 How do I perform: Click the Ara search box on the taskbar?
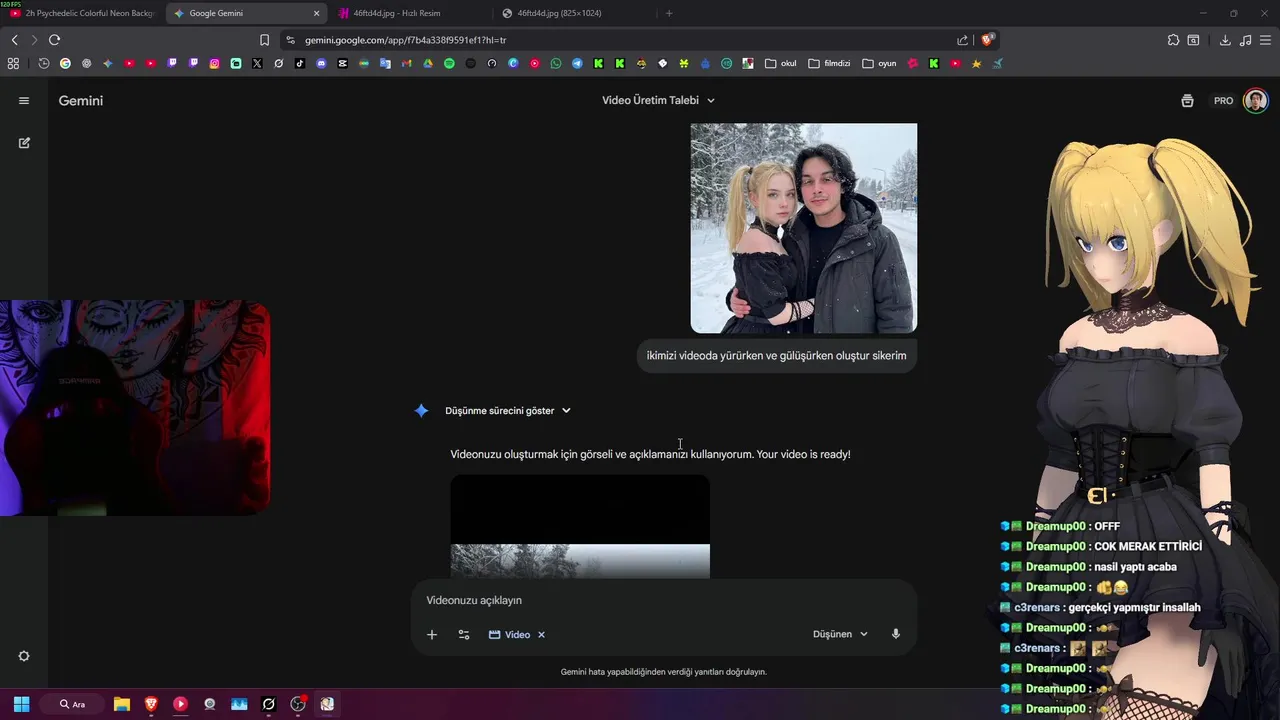point(73,704)
